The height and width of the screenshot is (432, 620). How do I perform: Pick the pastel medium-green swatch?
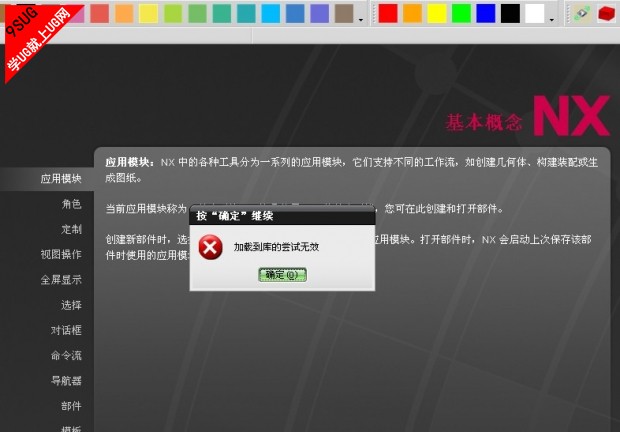[197, 13]
